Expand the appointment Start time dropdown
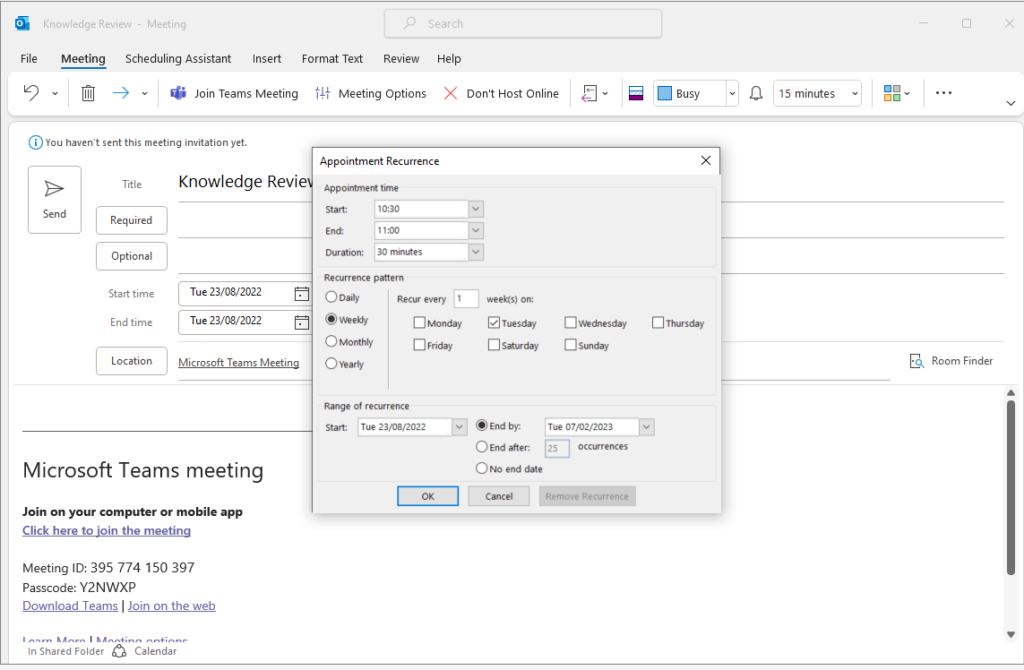This screenshot has width=1024, height=670. pos(476,209)
